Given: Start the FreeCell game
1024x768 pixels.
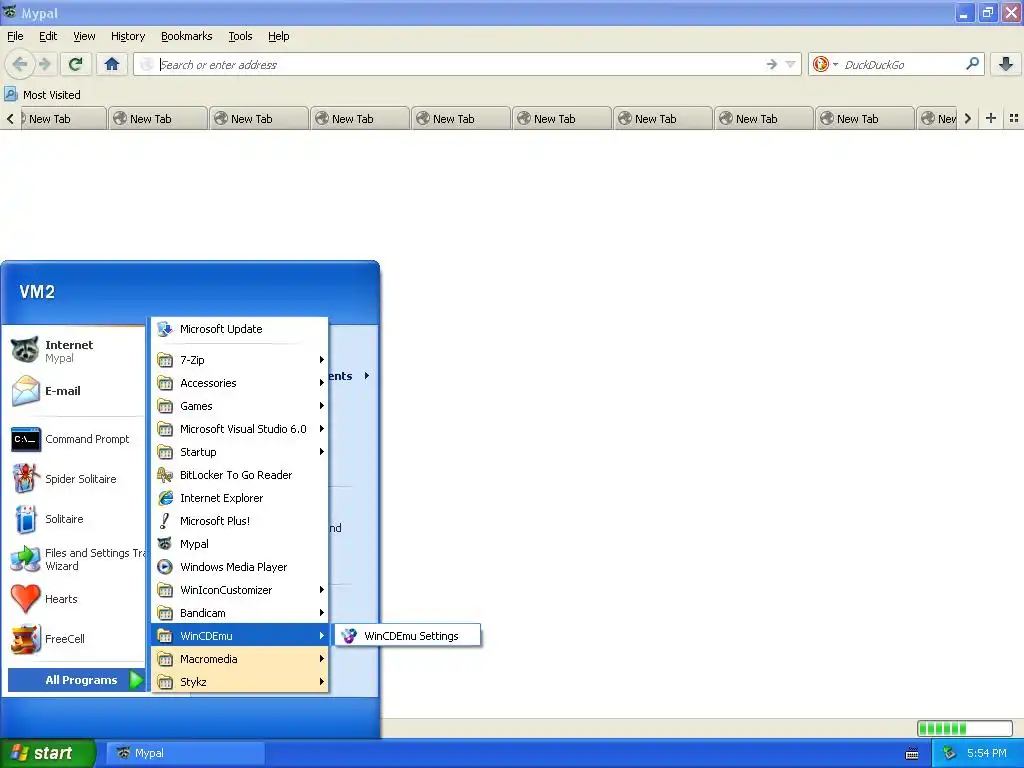Looking at the screenshot, I should point(75,639).
